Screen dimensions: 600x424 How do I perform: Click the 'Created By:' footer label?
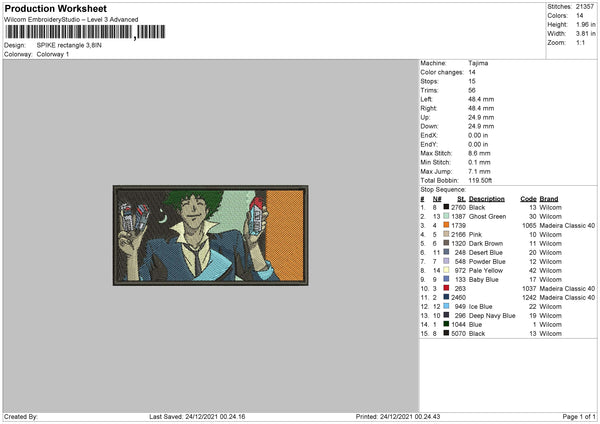(21, 416)
